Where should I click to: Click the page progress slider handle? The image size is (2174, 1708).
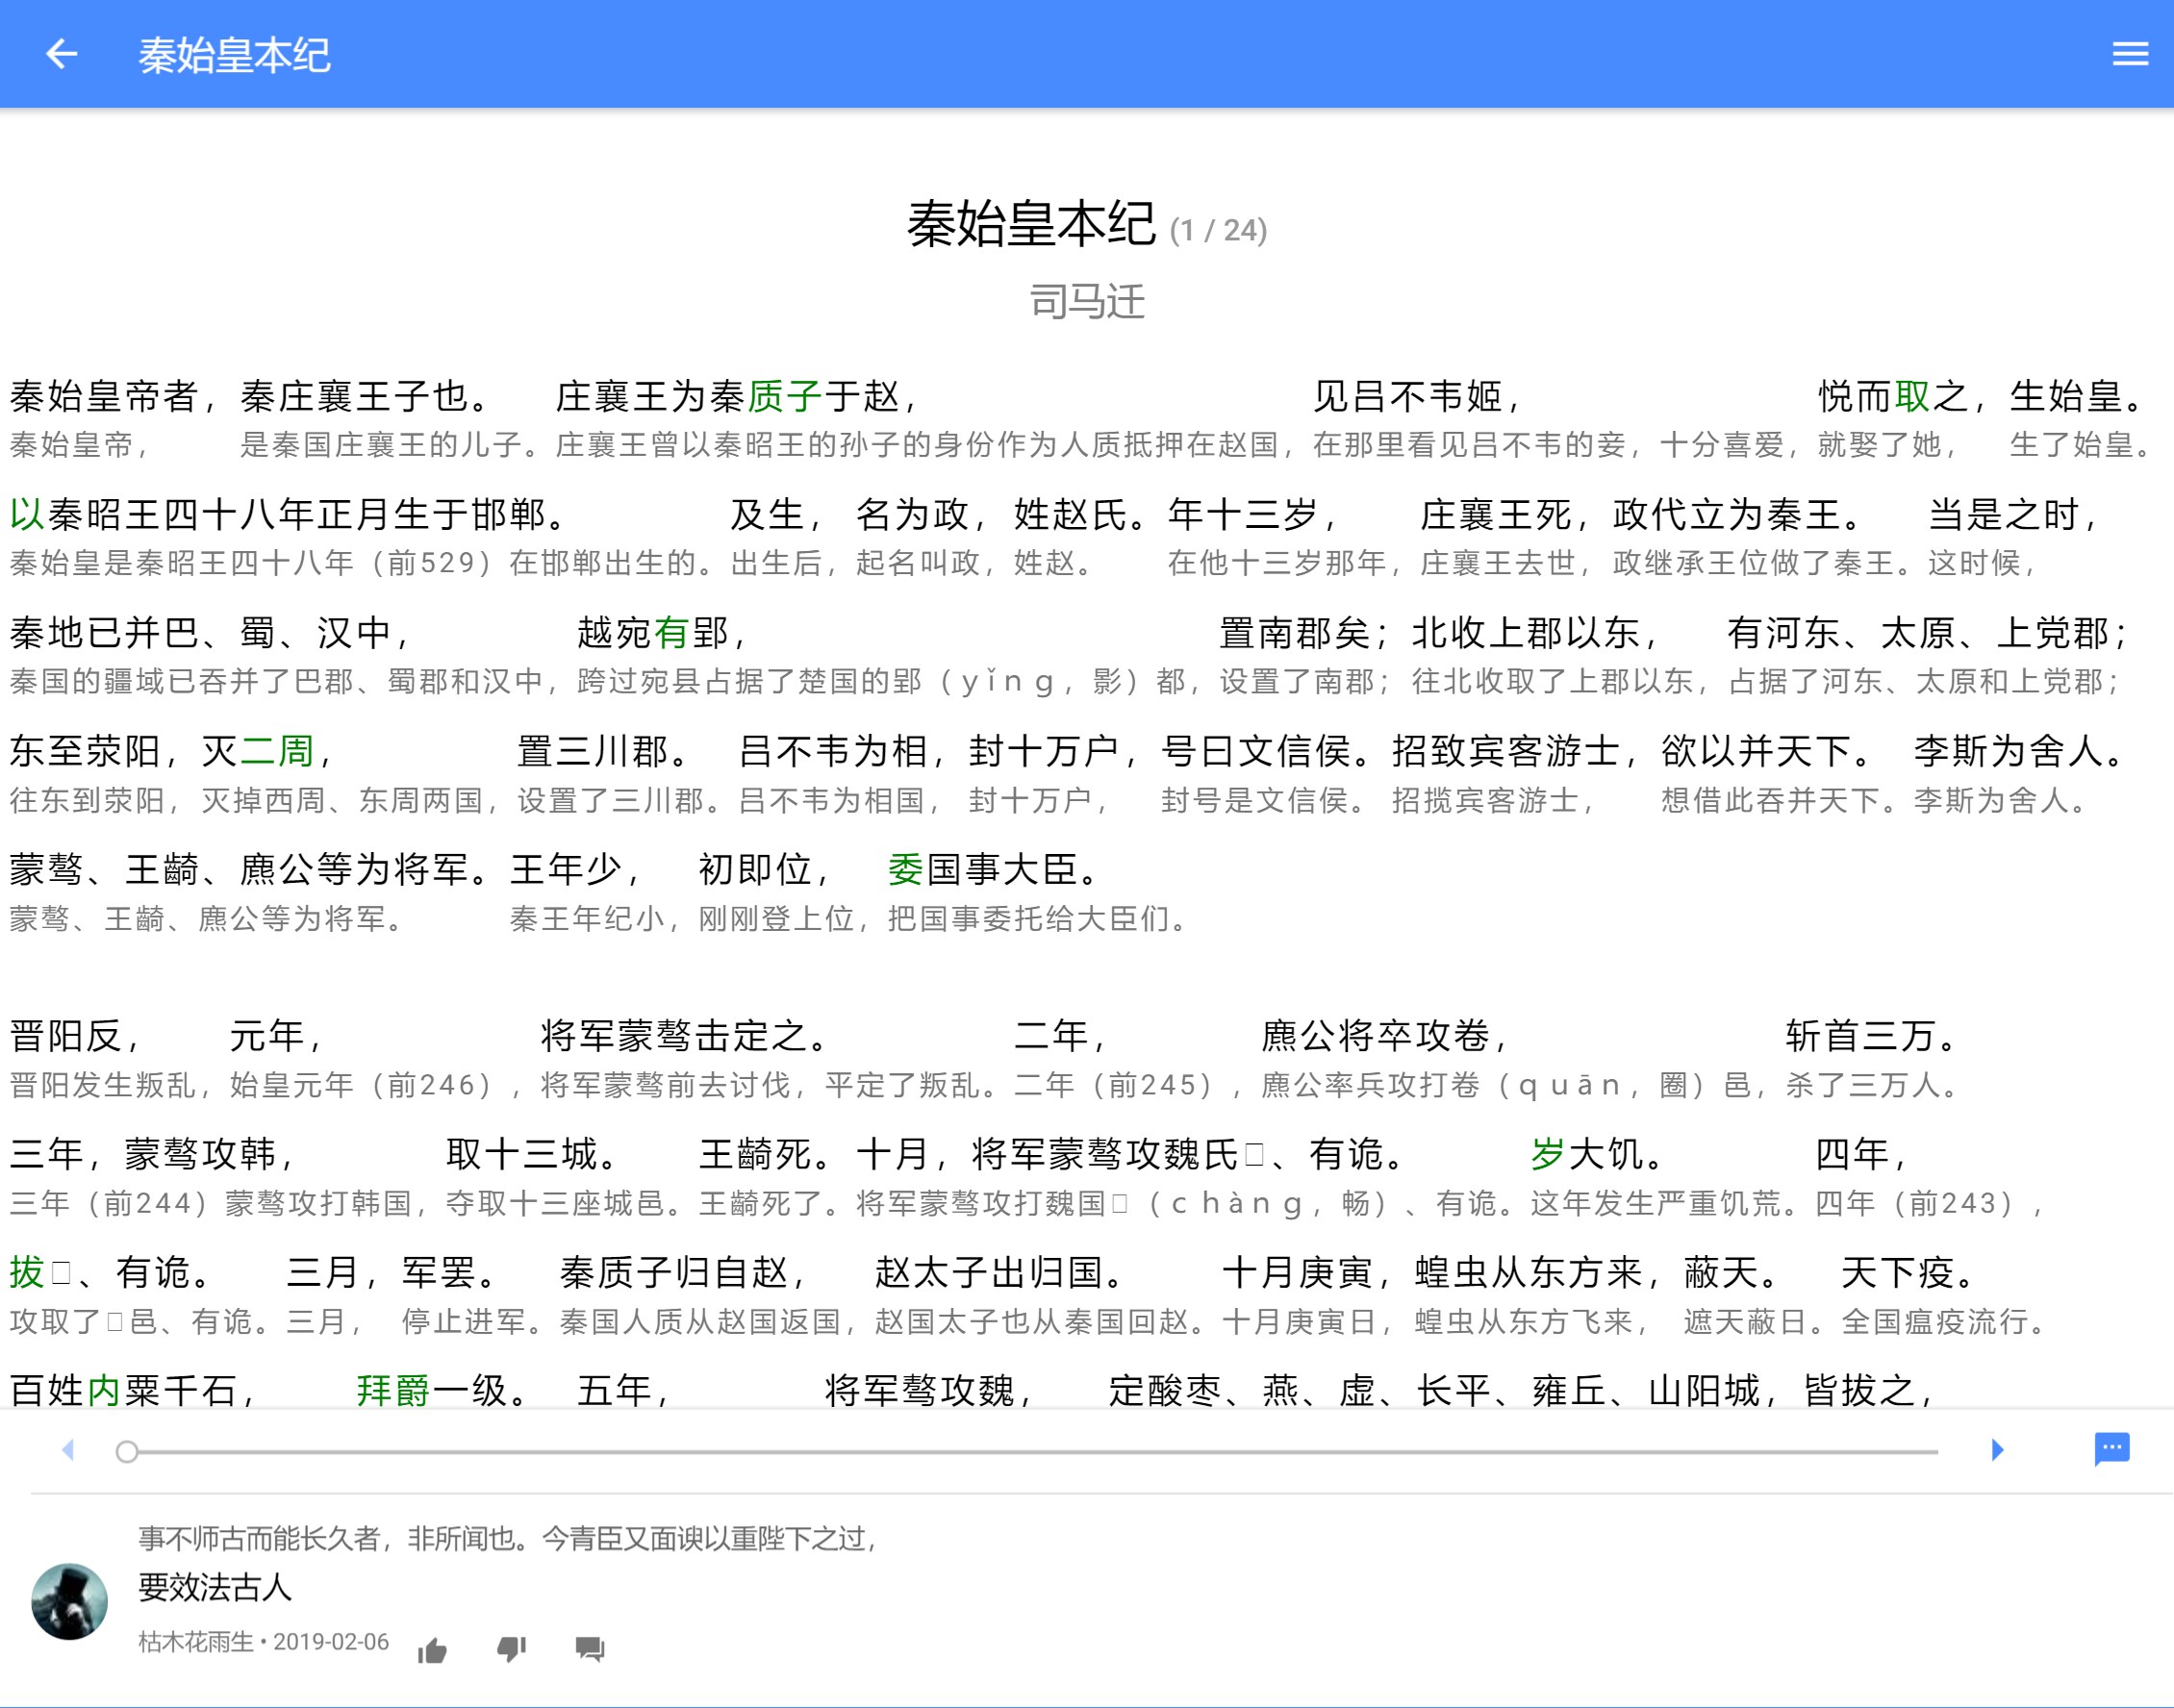[127, 1452]
